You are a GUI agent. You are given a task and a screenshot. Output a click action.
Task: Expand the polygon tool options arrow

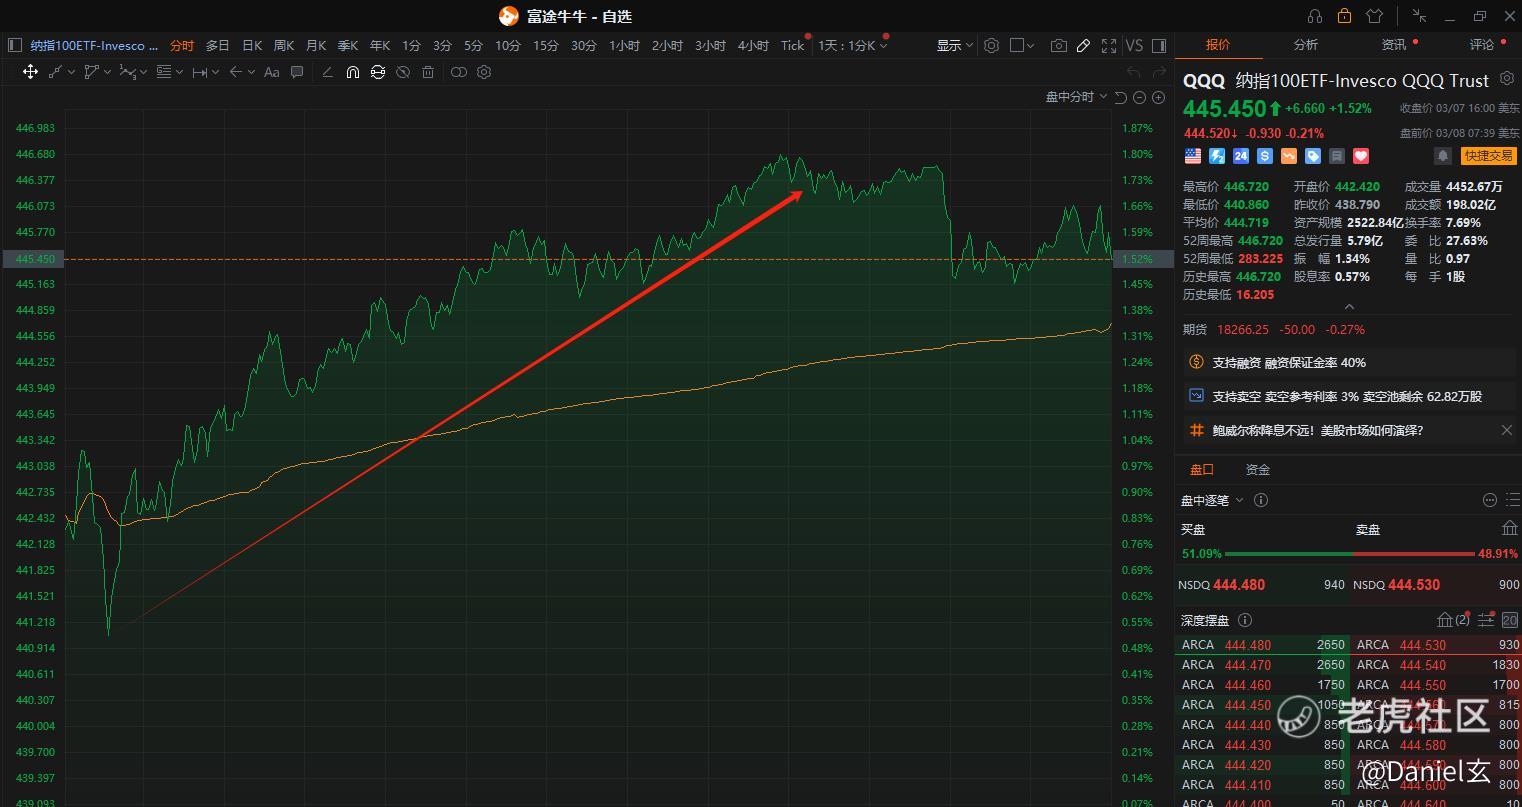pyautogui.click(x=106, y=72)
